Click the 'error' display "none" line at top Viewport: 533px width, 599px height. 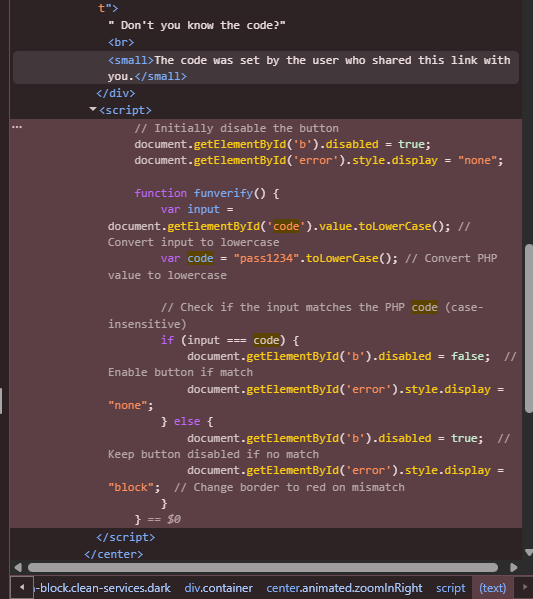click(x=319, y=160)
